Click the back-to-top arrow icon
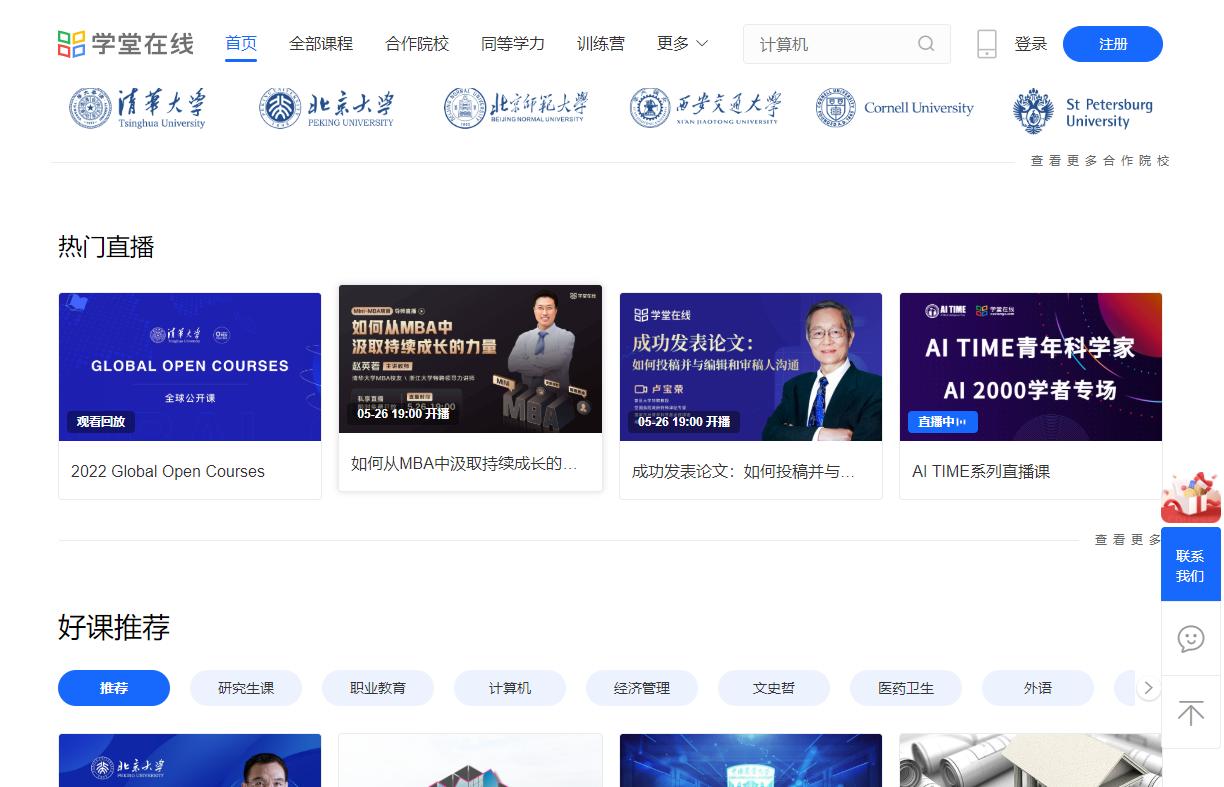 (1190, 714)
